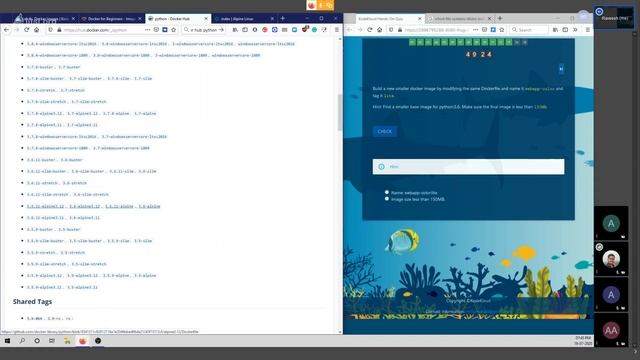
Task: Select first green question box in quiz progress
Action: [412, 42]
